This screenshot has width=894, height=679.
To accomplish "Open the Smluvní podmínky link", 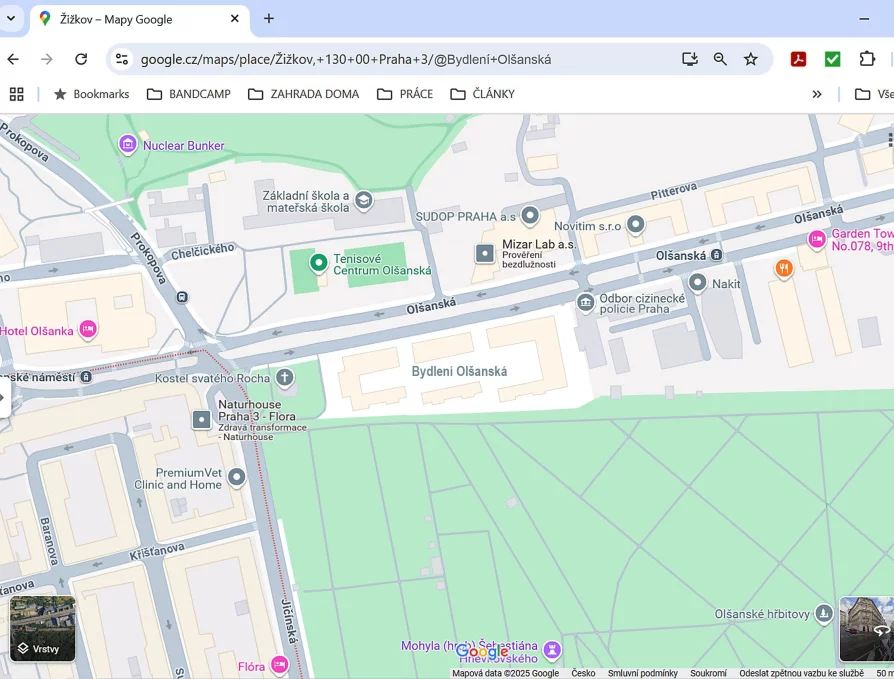I will tap(643, 673).
